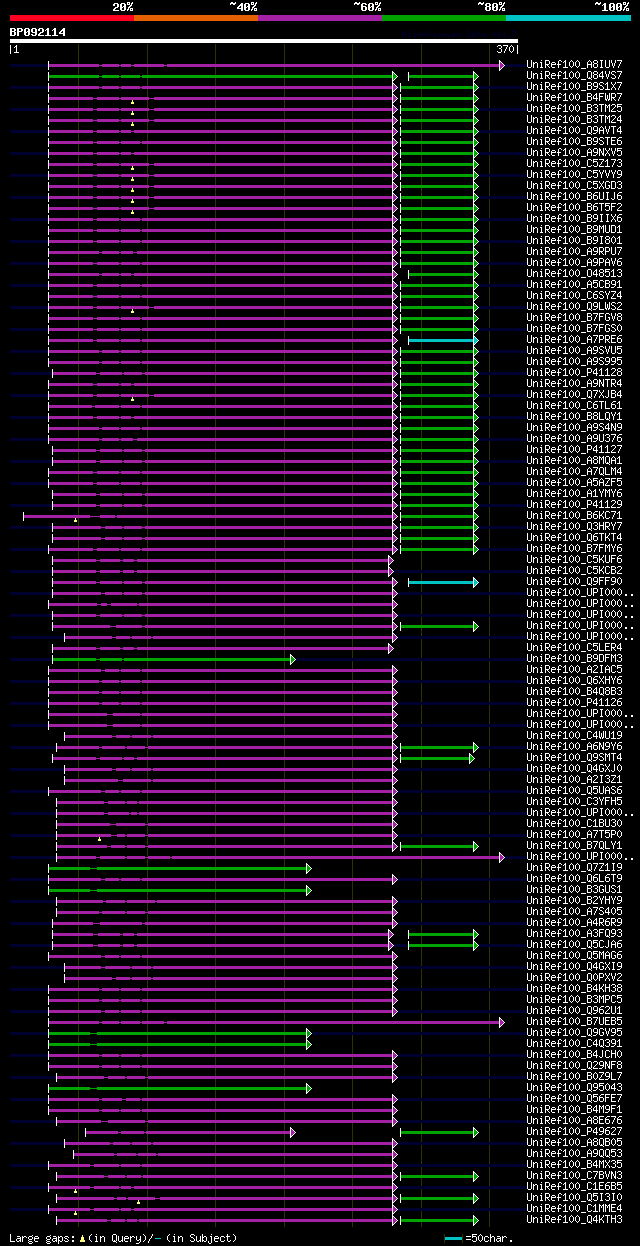The image size is (640, 1246).
Task: Click the UniRef100_A7PRE6 label
Action: tap(574, 340)
